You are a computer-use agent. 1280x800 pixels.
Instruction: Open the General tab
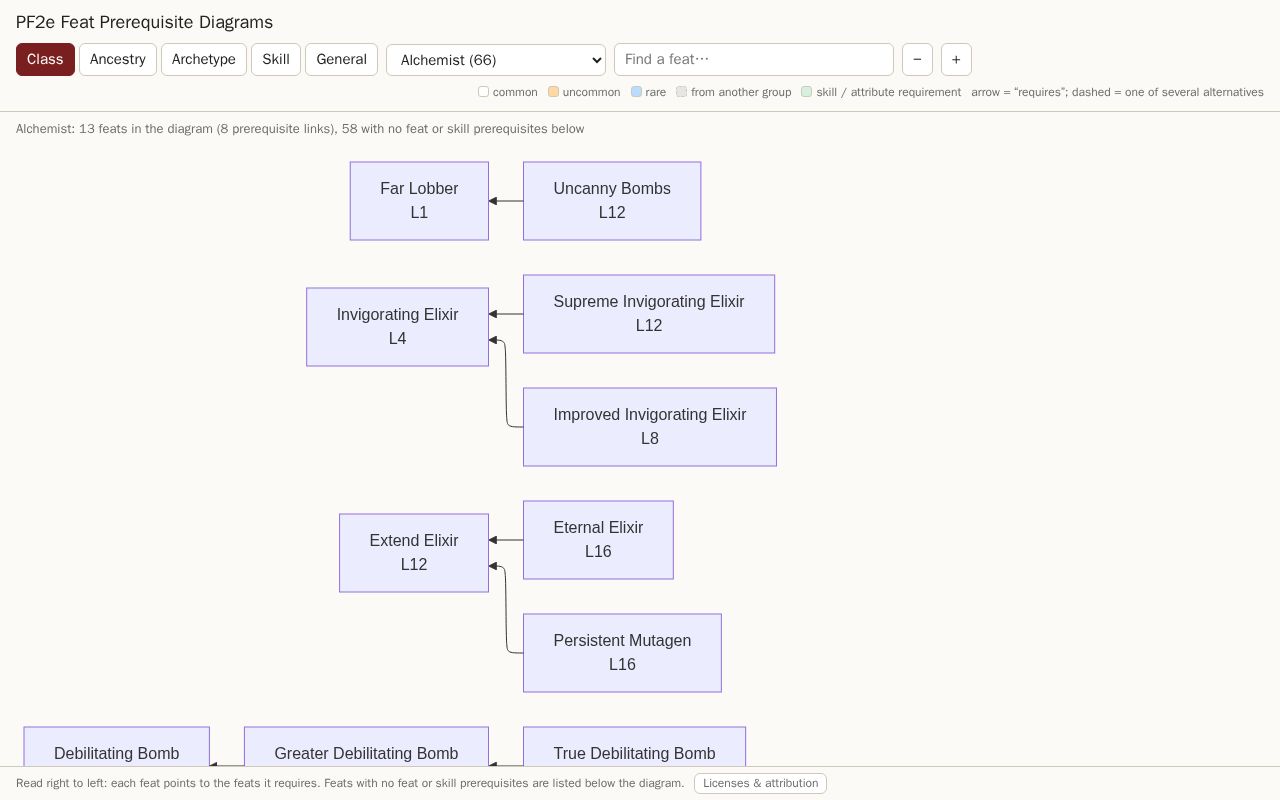click(341, 59)
